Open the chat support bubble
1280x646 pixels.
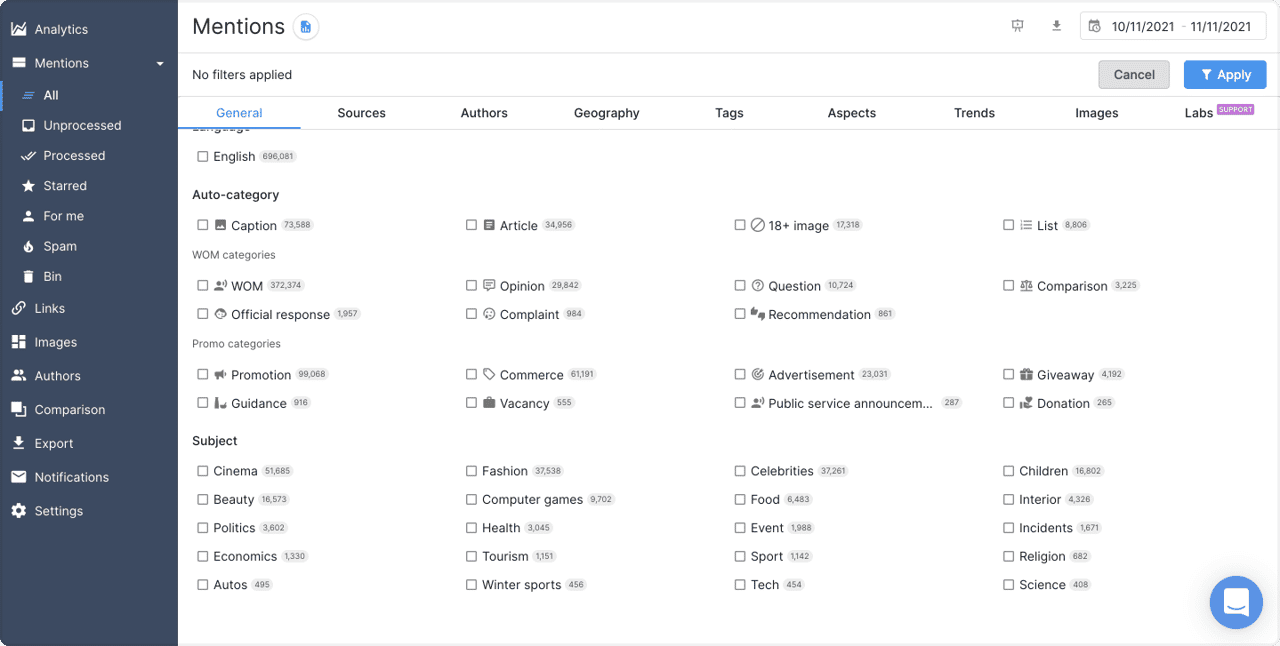(x=1236, y=602)
